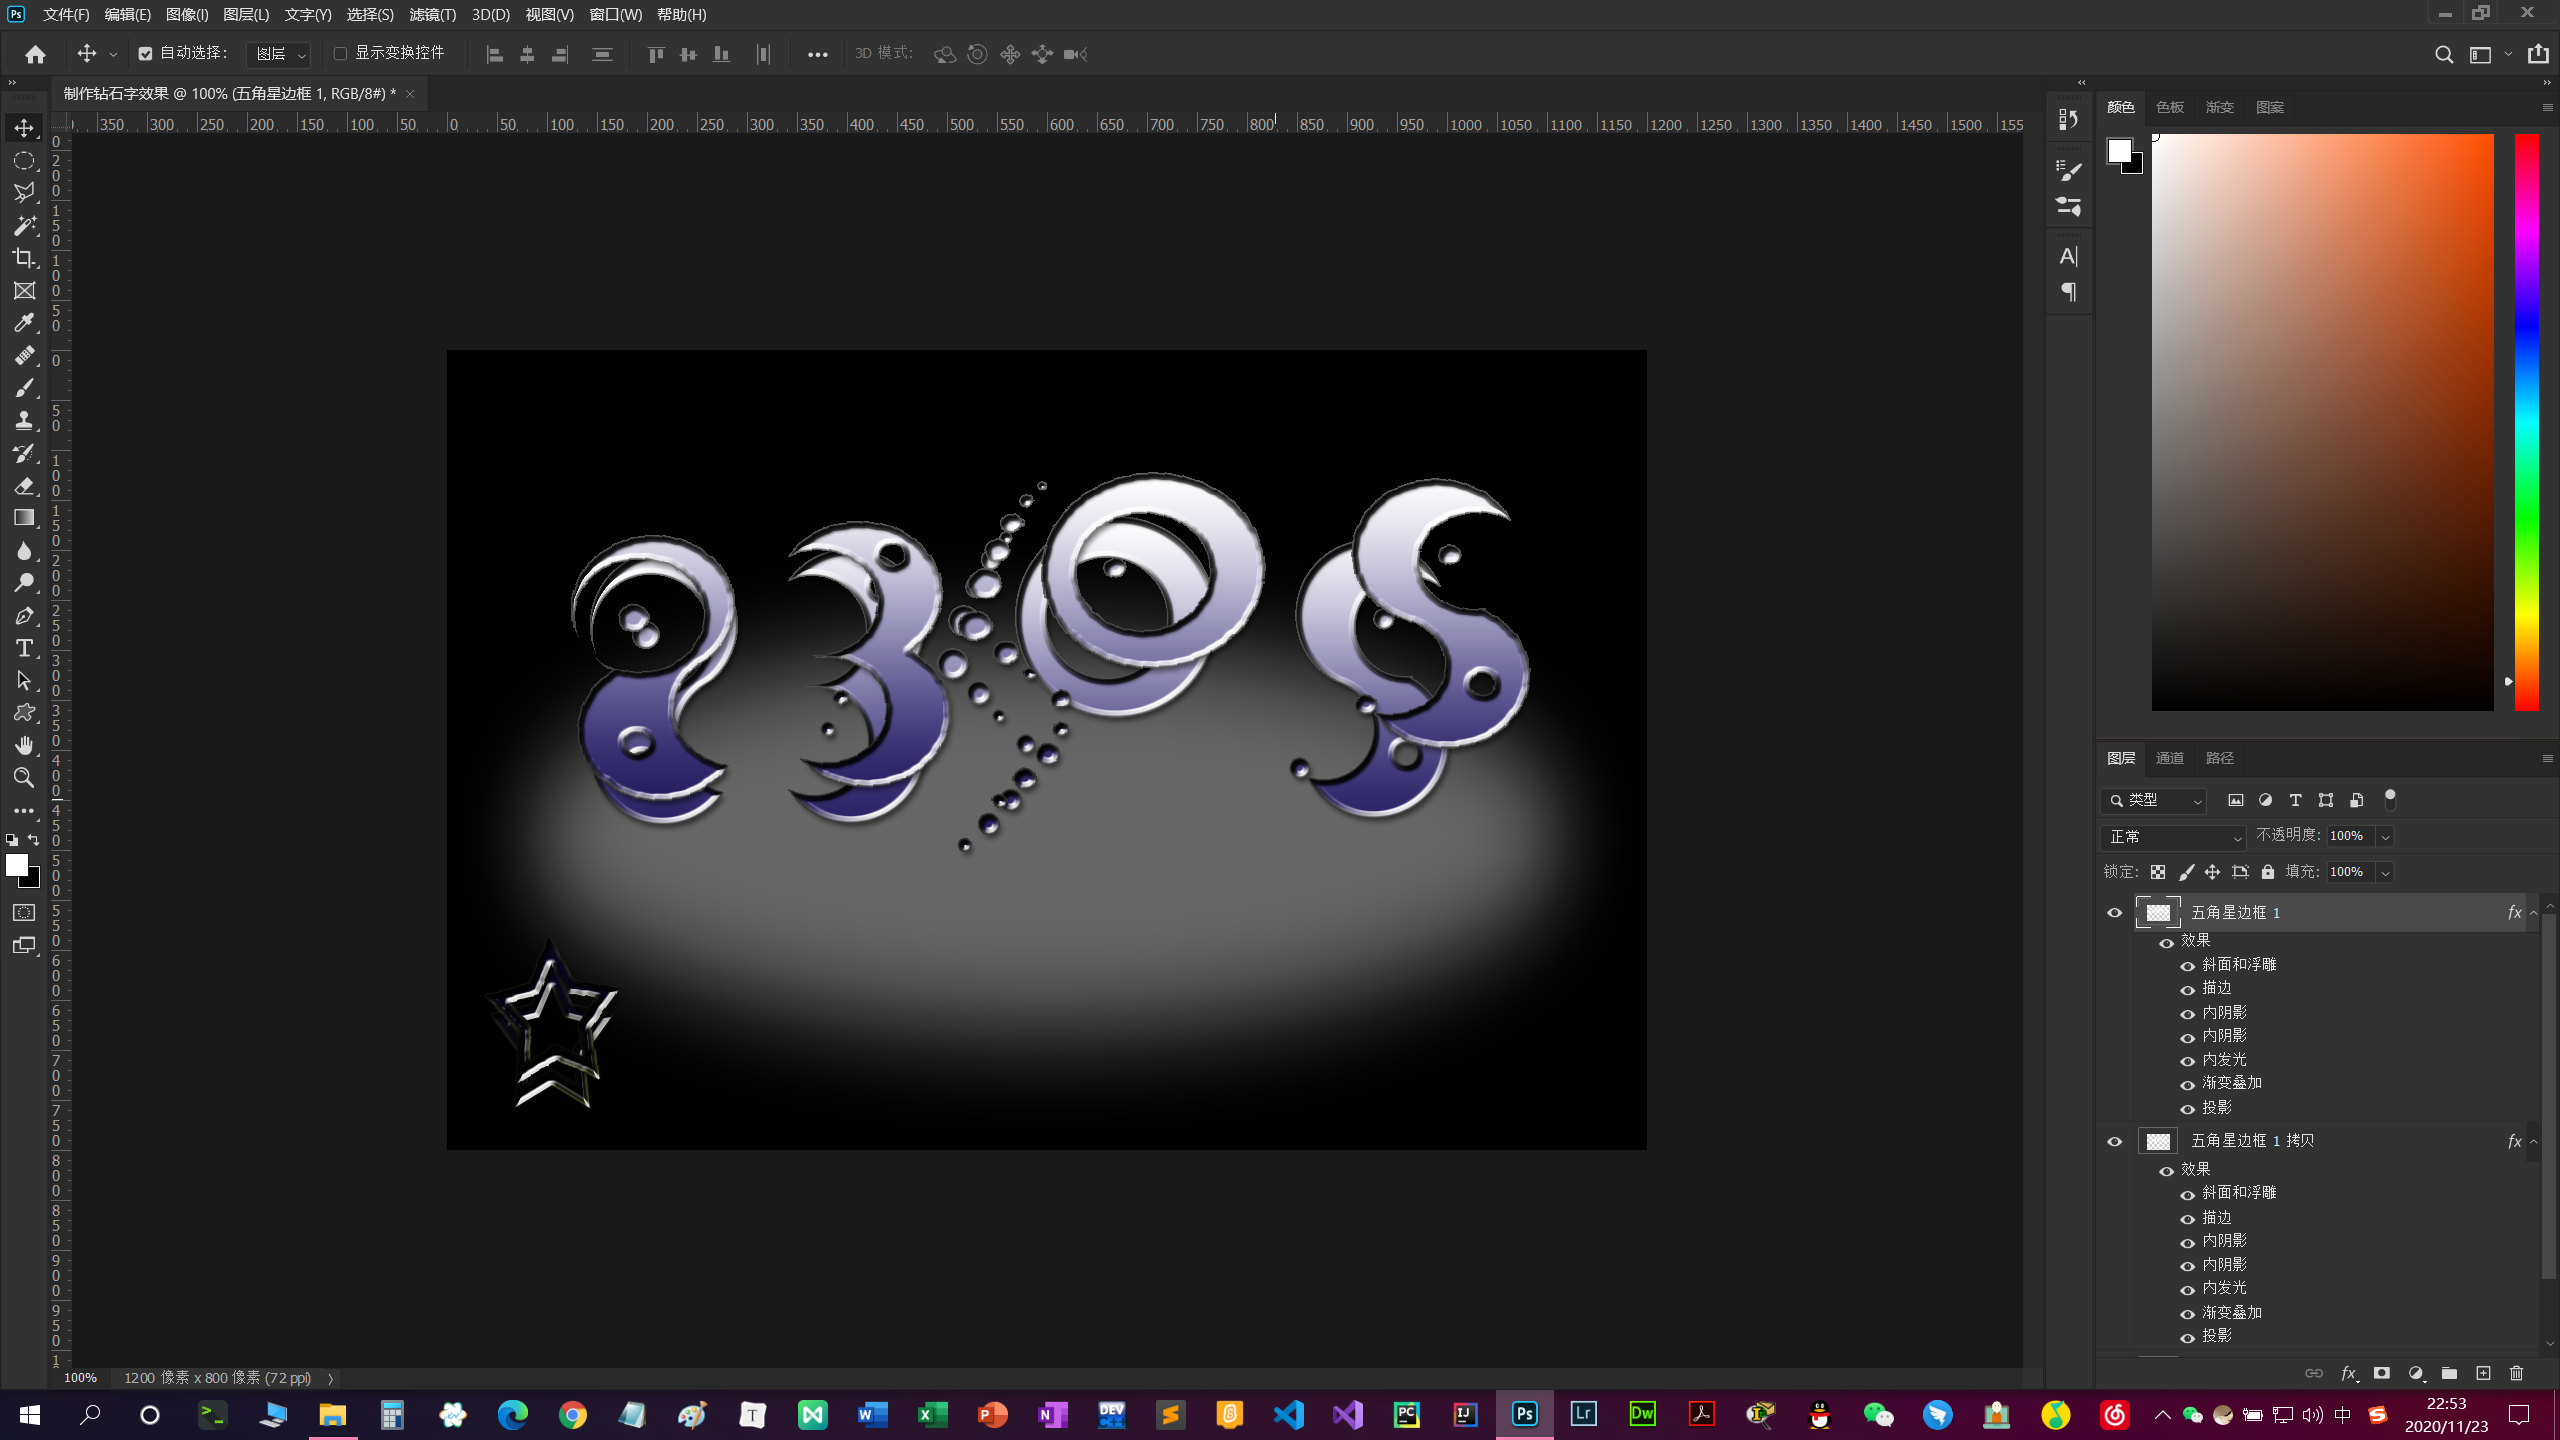
Task: Click the three-dots more options button
Action: point(817,54)
